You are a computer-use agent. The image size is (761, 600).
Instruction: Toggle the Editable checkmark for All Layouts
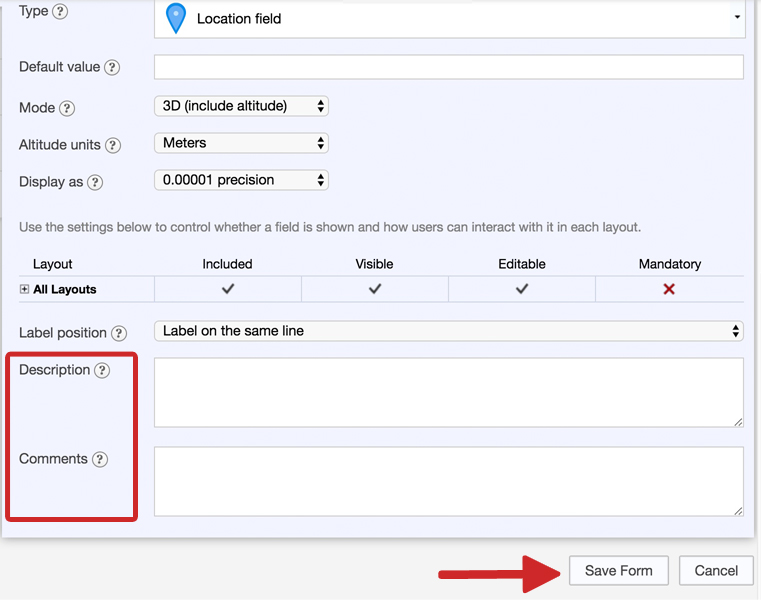click(522, 289)
